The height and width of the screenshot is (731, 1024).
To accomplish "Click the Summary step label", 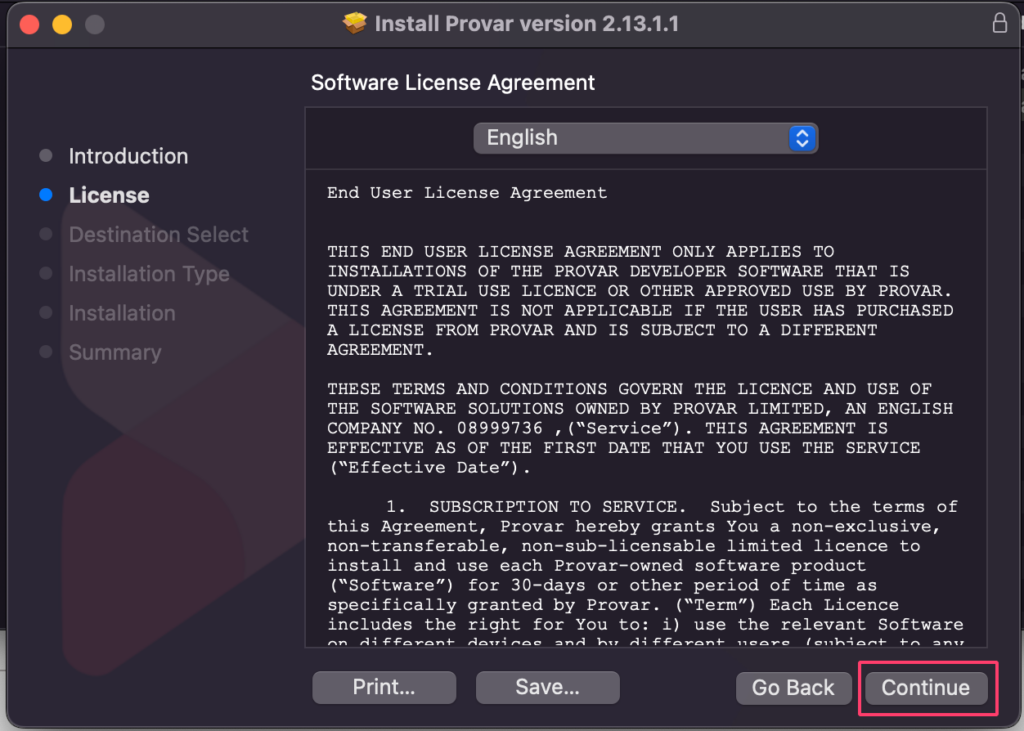I will [x=115, y=352].
